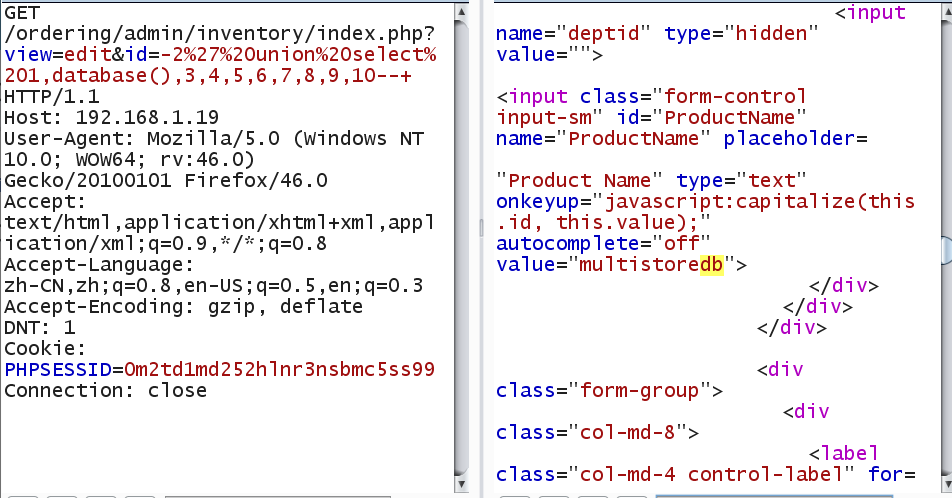This screenshot has width=952, height=498.
Task: Click the class="form-group" attribute
Action: tap(603, 390)
